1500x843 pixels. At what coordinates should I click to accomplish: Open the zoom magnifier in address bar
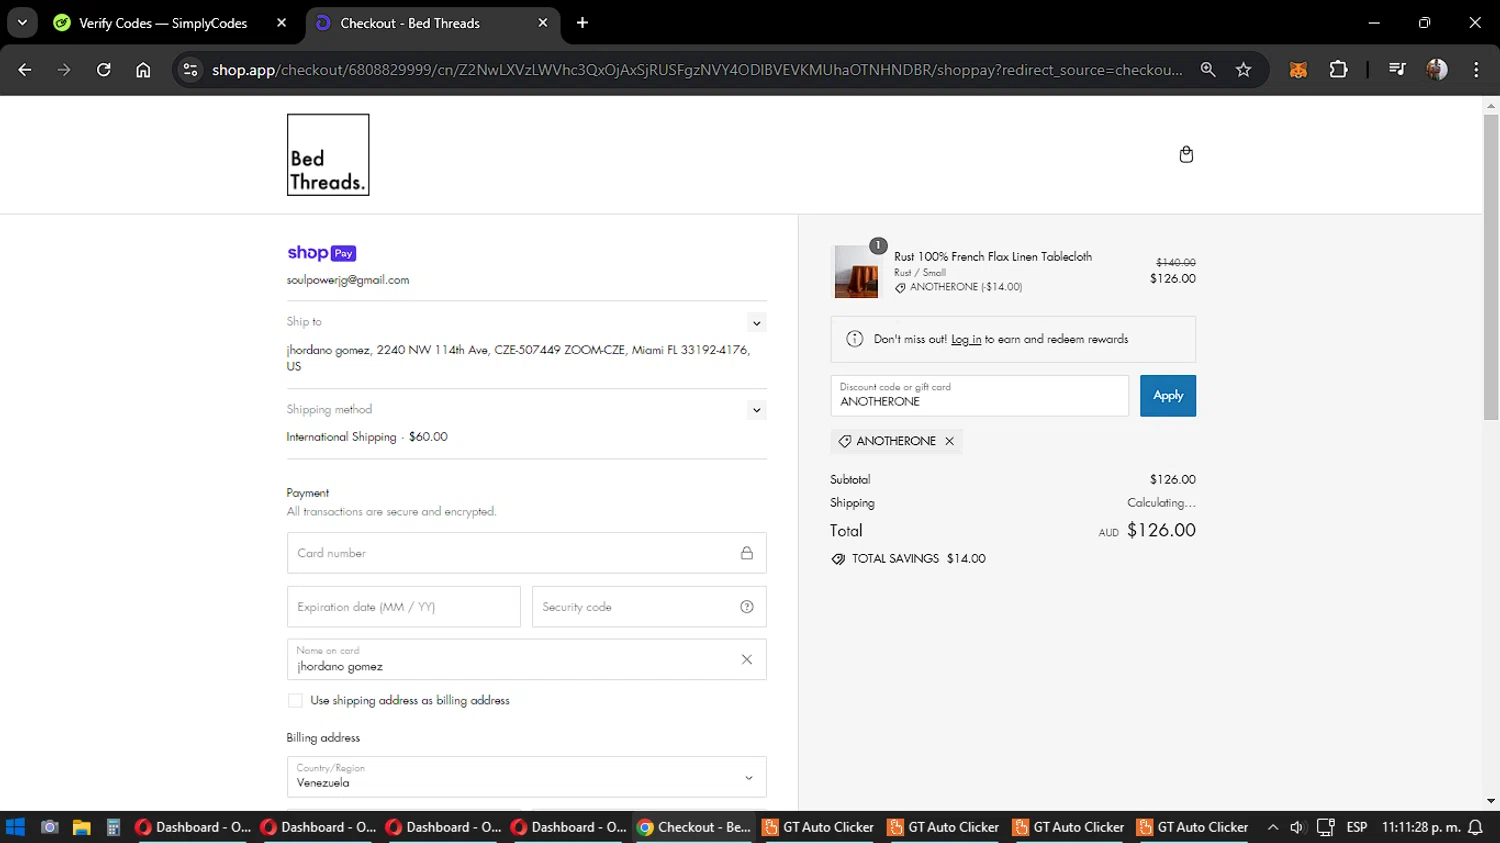click(x=1208, y=70)
